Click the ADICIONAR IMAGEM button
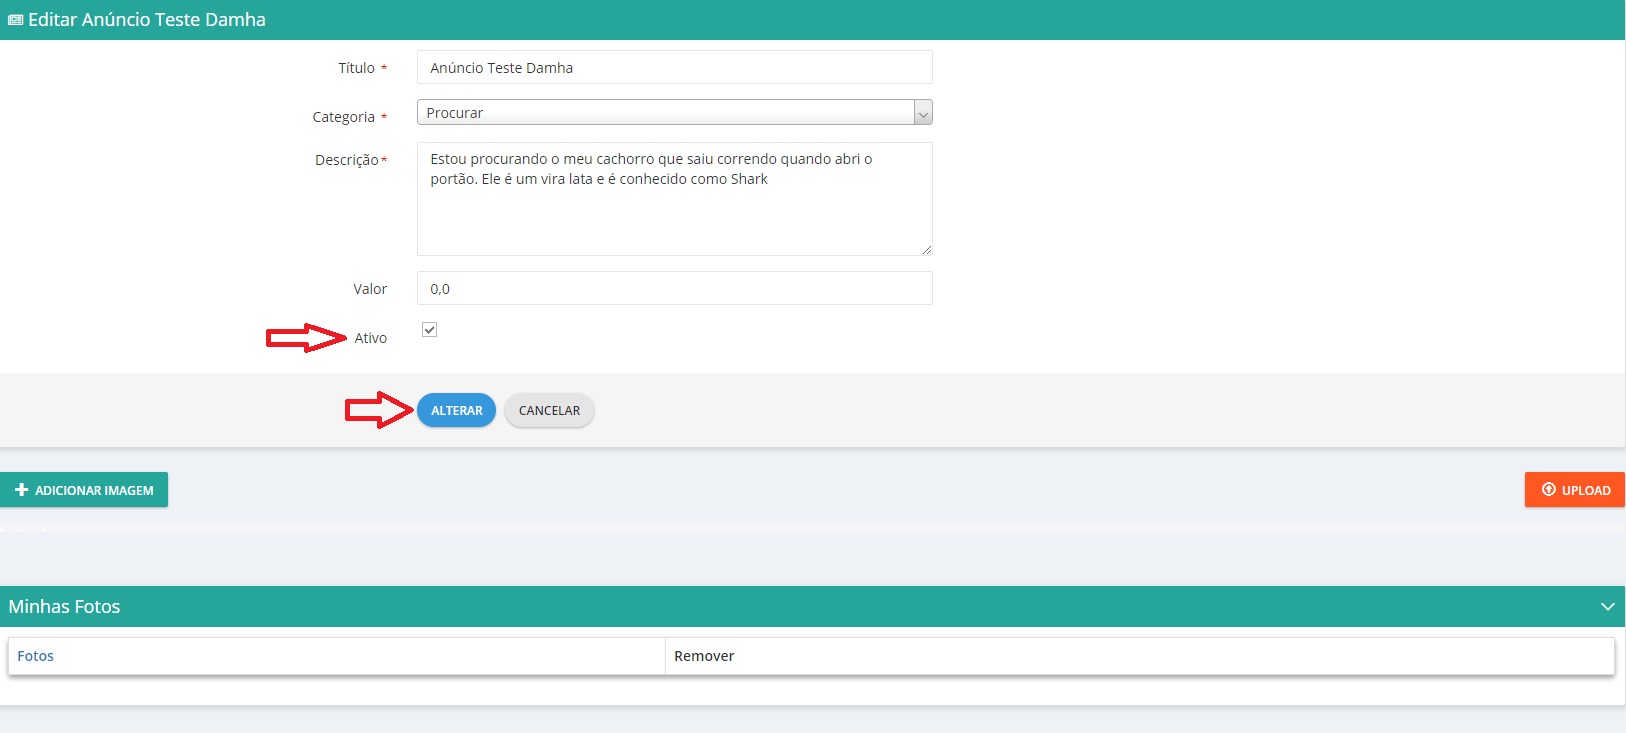The image size is (1626, 733). click(84, 490)
